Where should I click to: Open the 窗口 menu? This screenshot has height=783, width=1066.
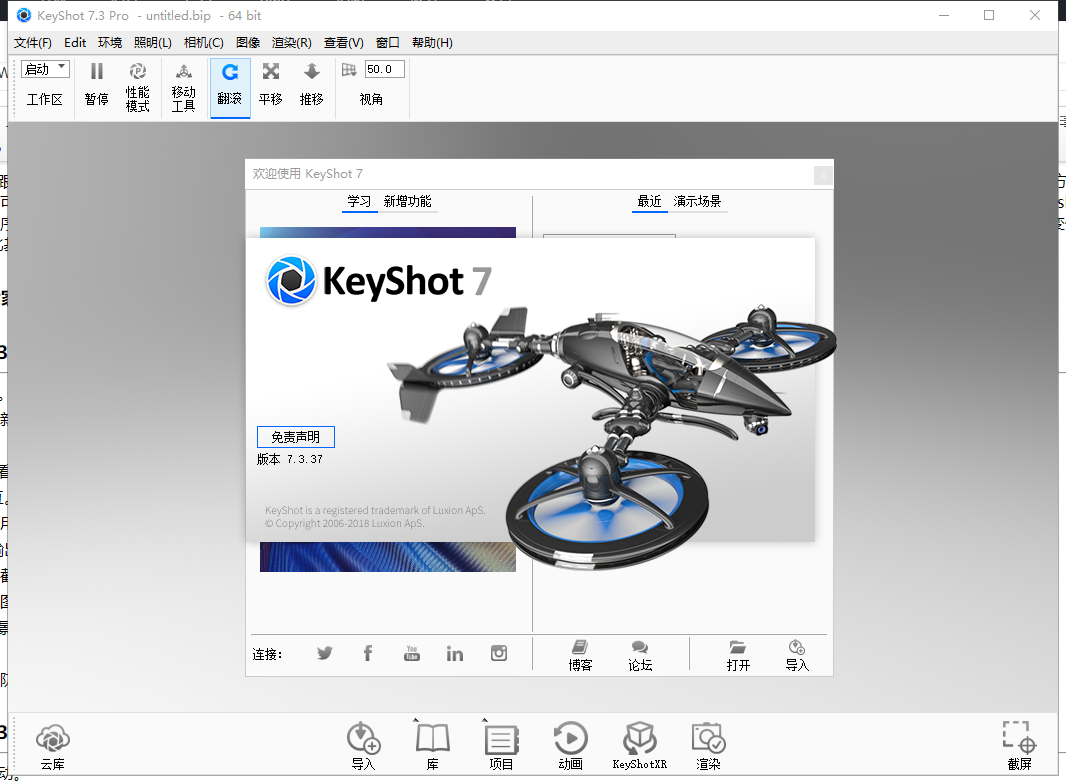388,43
